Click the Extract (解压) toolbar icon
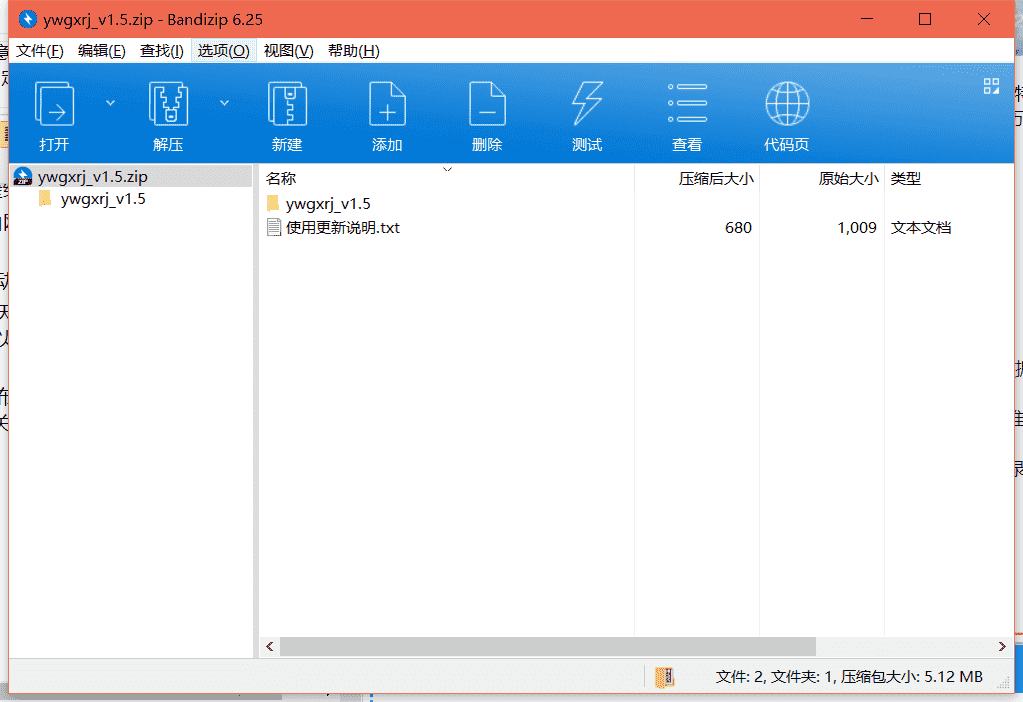The width and height of the screenshot is (1023, 702). pos(168,104)
